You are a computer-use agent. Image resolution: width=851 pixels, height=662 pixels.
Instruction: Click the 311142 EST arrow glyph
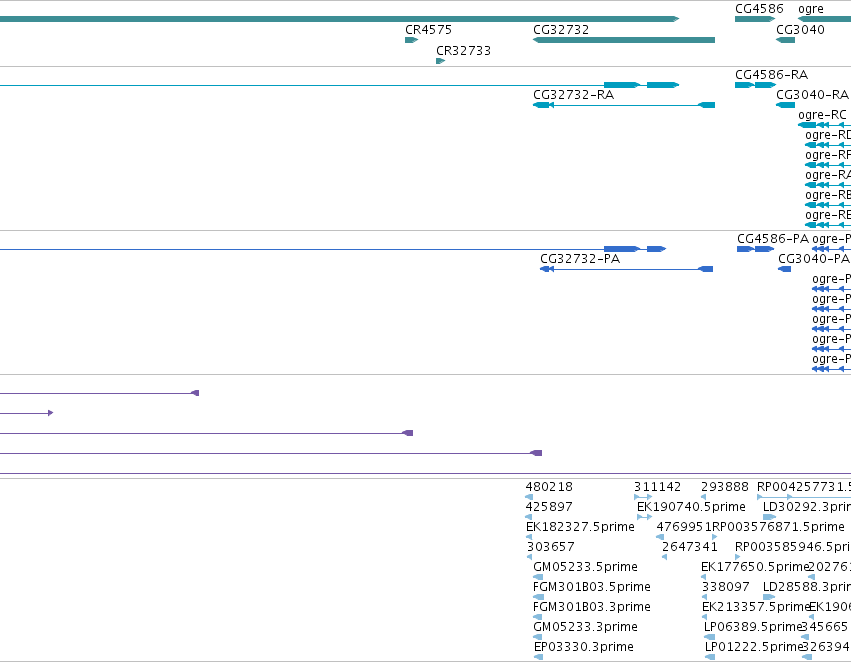click(643, 497)
